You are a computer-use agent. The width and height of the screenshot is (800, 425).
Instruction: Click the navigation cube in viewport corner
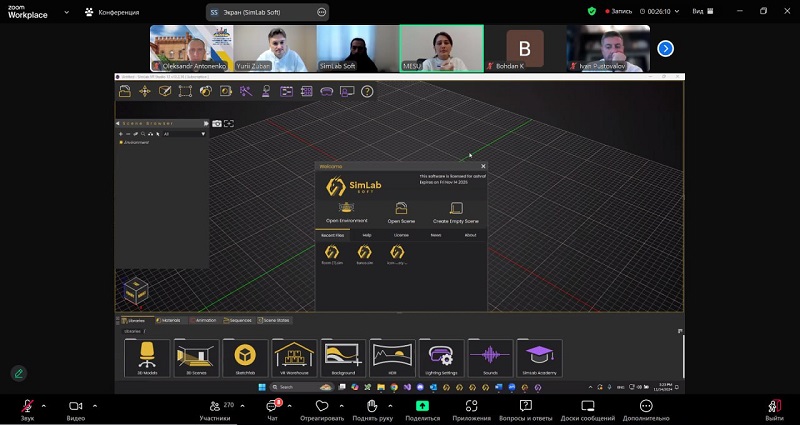click(x=136, y=291)
